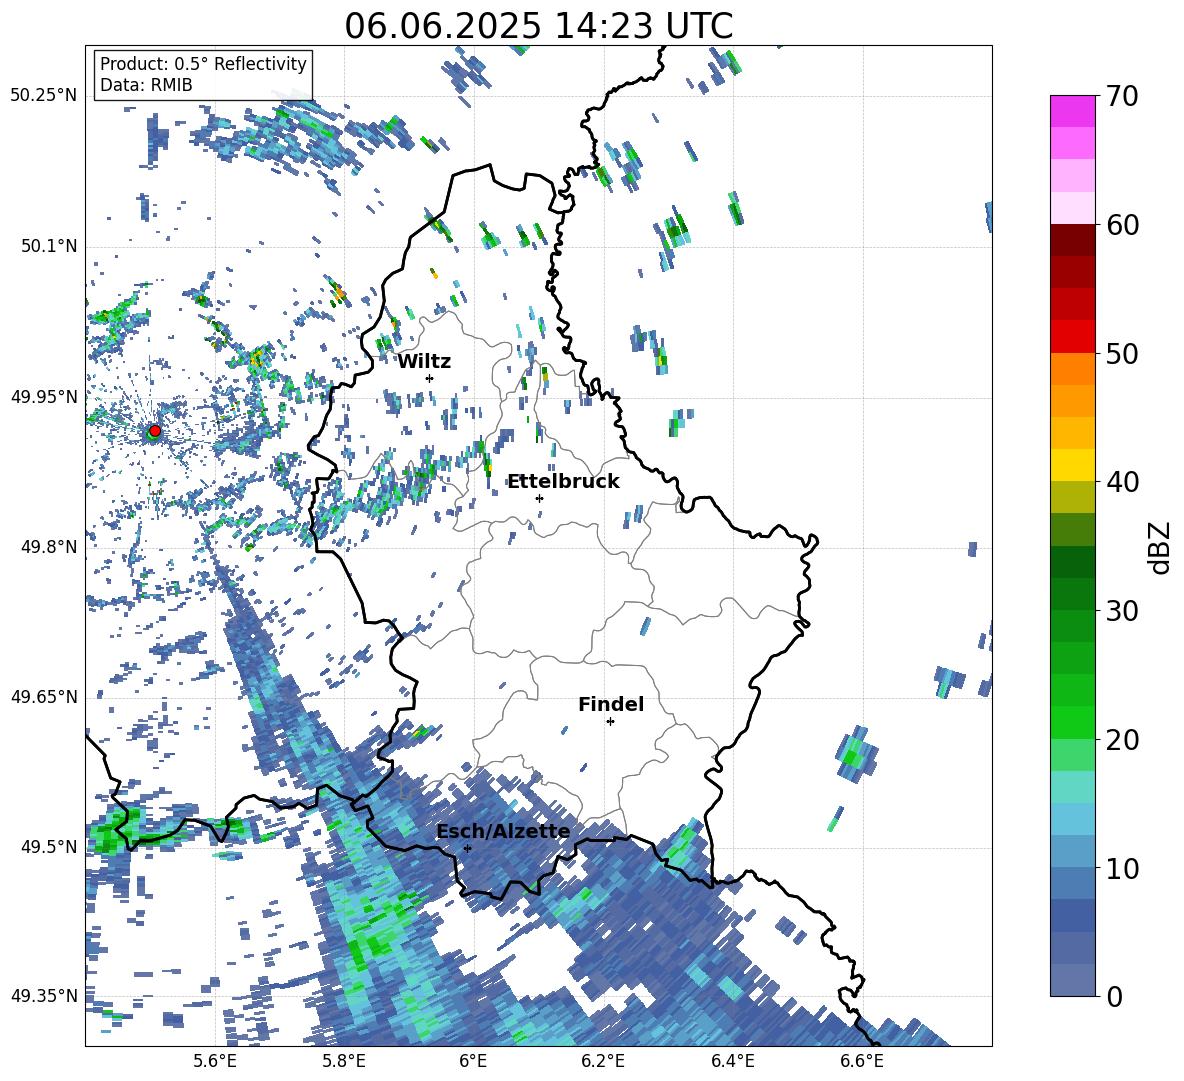This screenshot has width=1184, height=1081.
Task: Click the colorbar tick label 40
Action: [1122, 482]
